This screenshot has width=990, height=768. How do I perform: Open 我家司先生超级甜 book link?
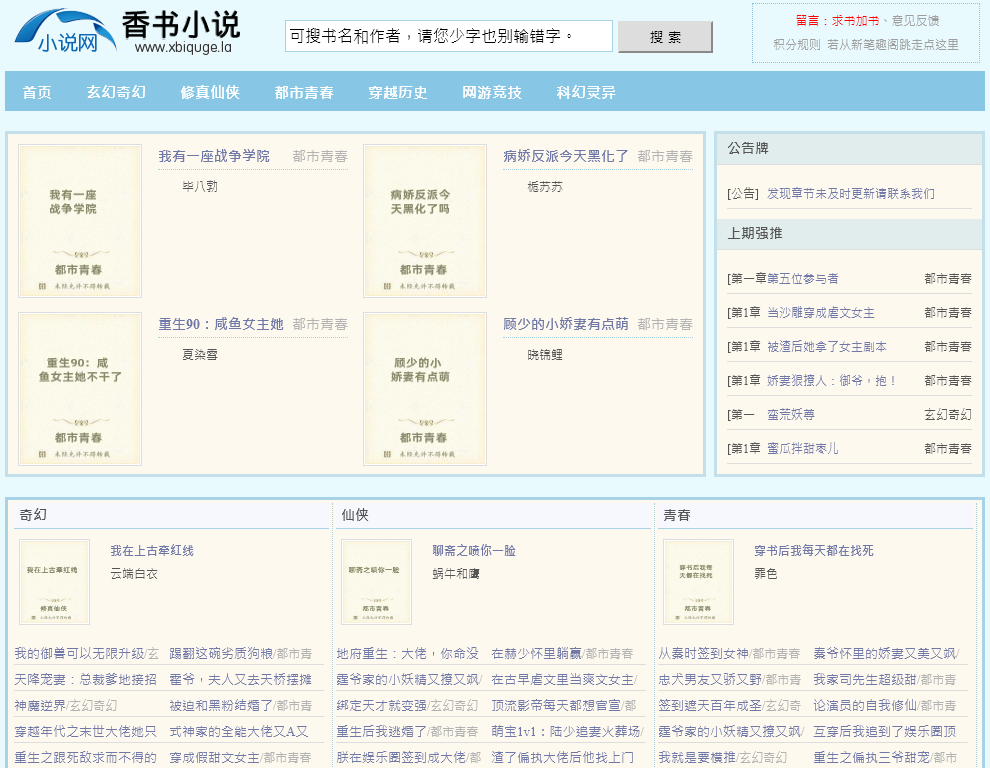pyautogui.click(x=864, y=680)
